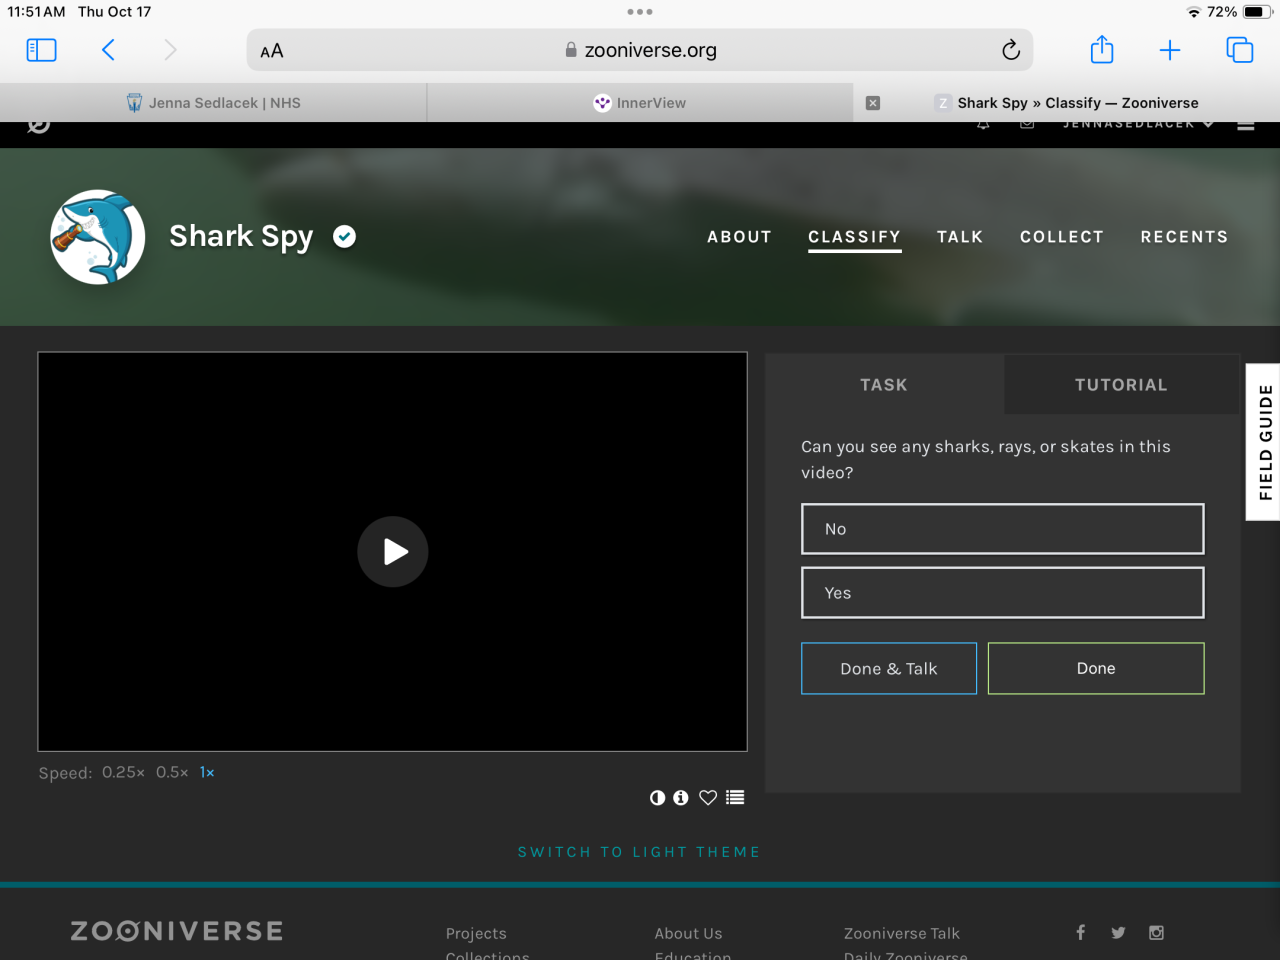This screenshot has width=1280, height=960.
Task: Open the Safari share sheet
Action: (x=1102, y=49)
